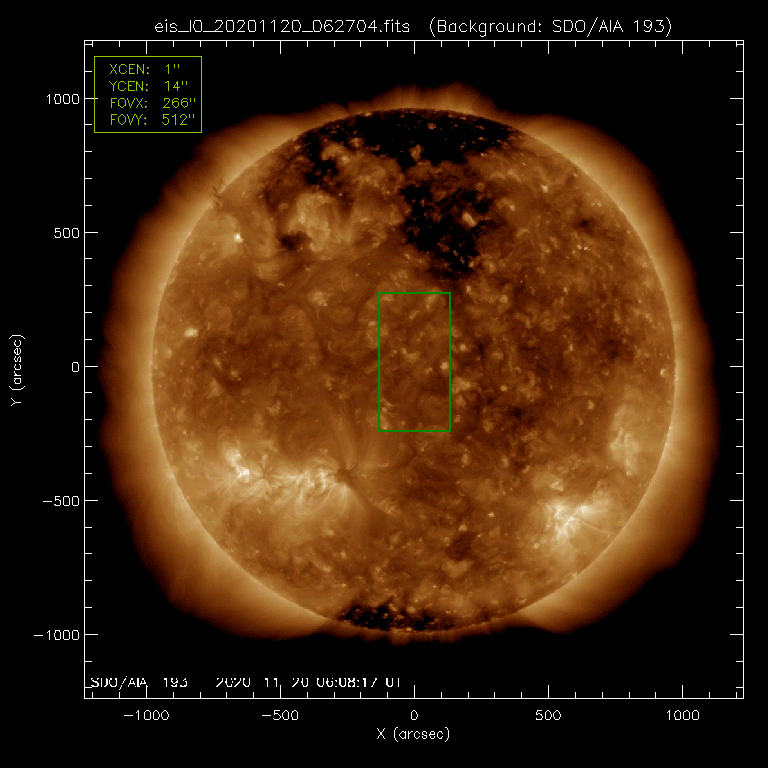The height and width of the screenshot is (768, 768).
Task: Click the green EIS field-of-view rectangle
Action: 414,293
